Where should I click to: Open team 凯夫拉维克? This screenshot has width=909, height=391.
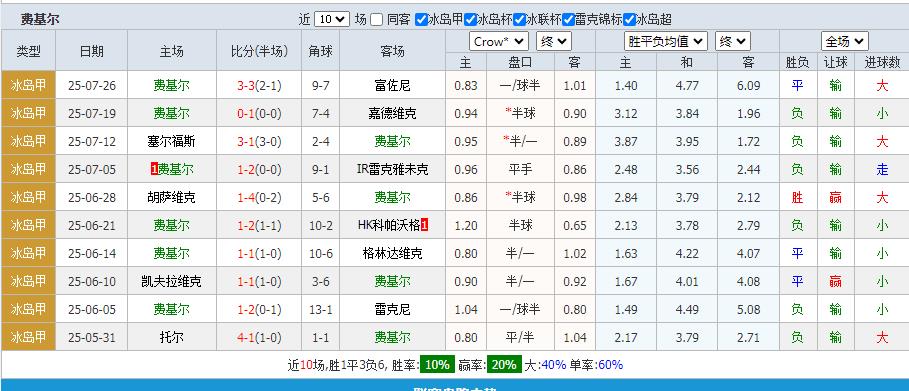tap(172, 281)
